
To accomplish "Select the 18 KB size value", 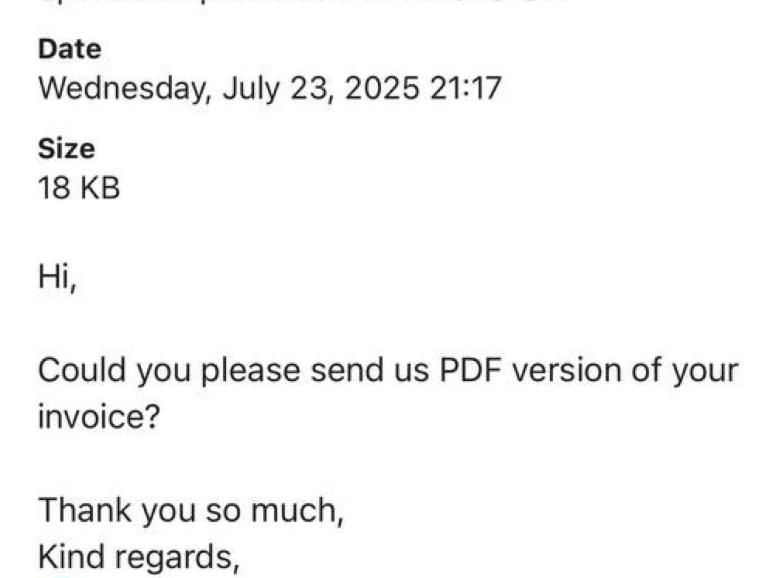I will click(x=79, y=189).
